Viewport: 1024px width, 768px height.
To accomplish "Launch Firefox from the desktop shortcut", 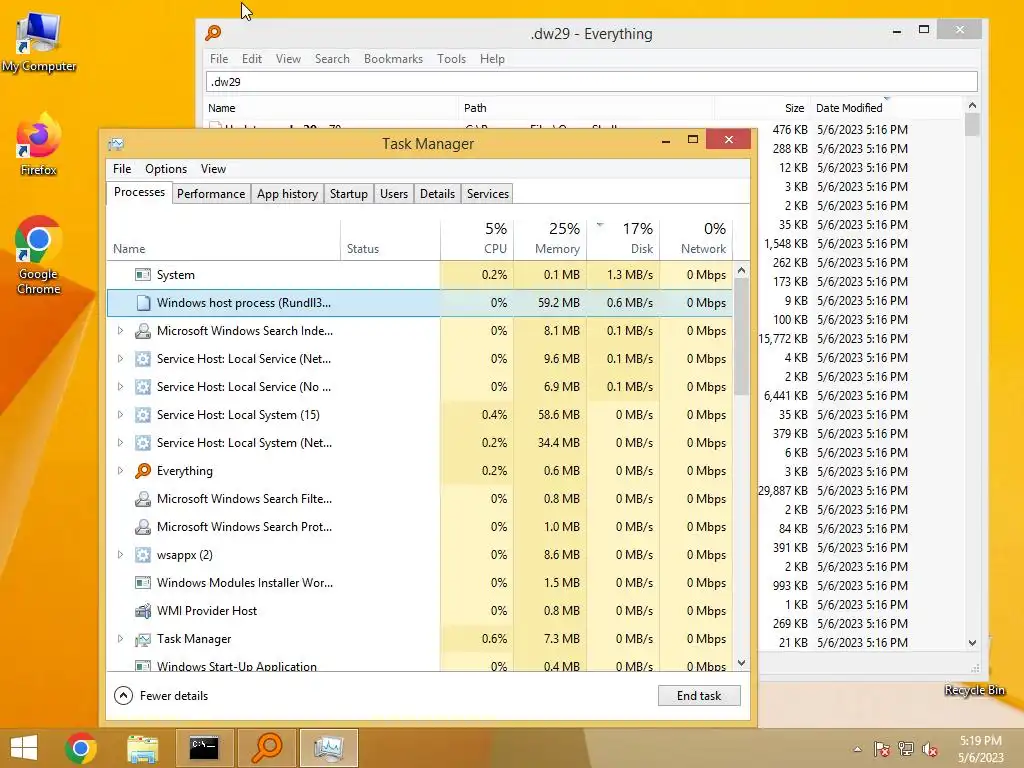I will (x=39, y=146).
